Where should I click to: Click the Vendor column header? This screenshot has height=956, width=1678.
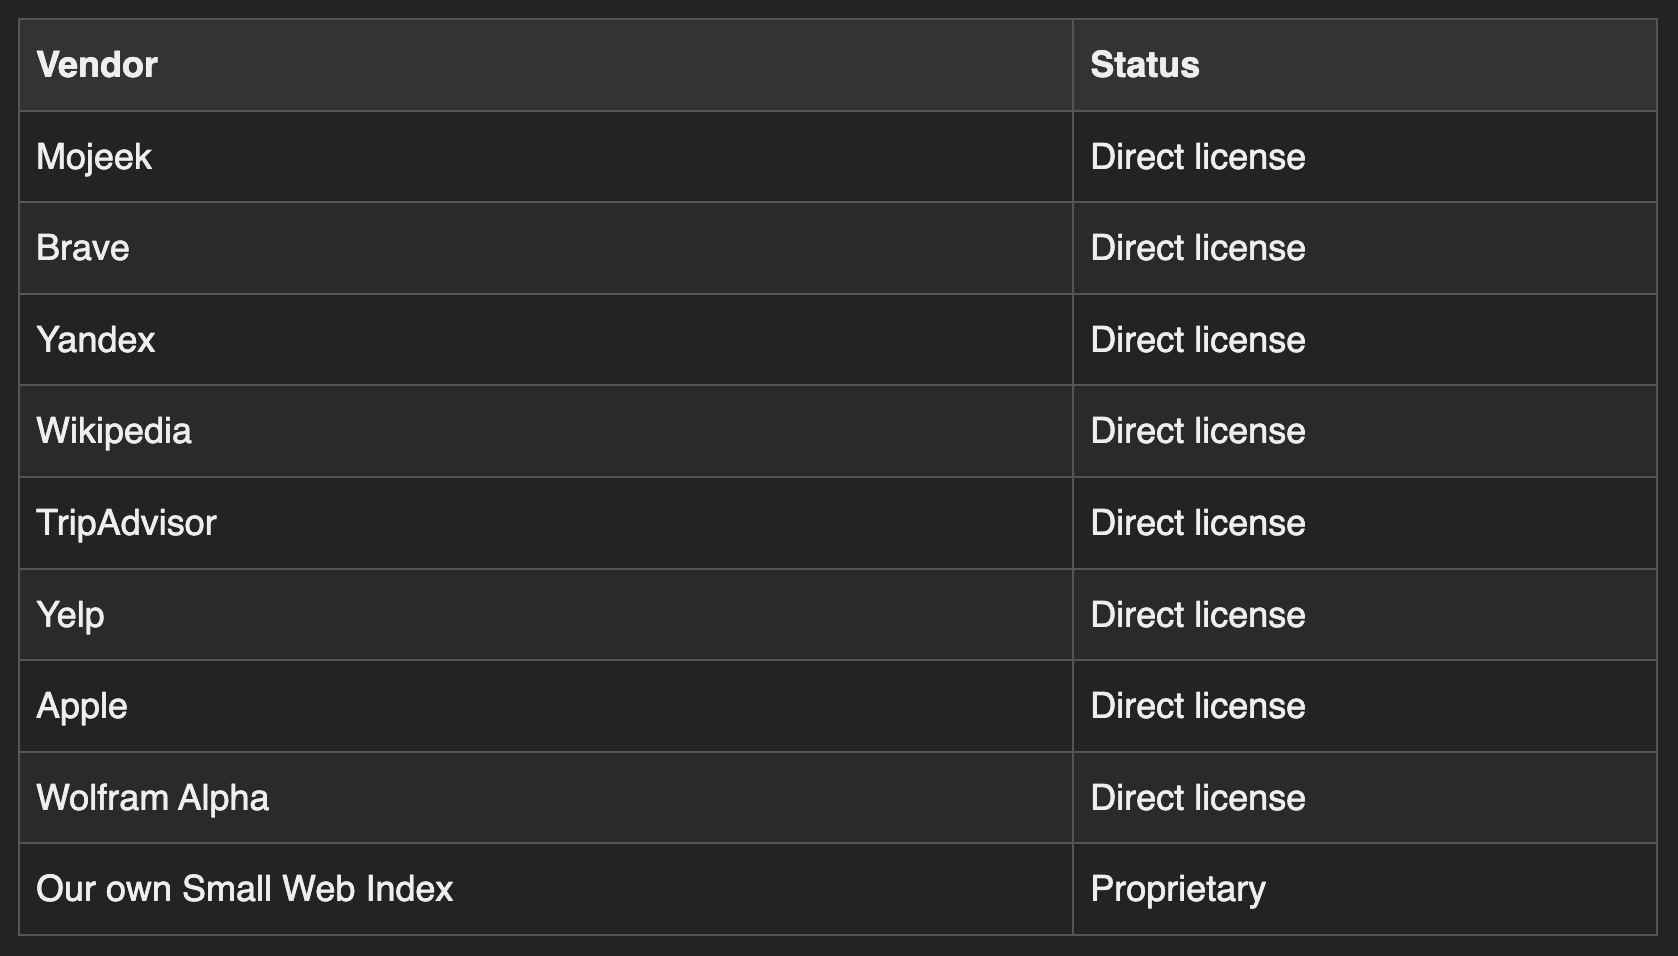pos(546,65)
